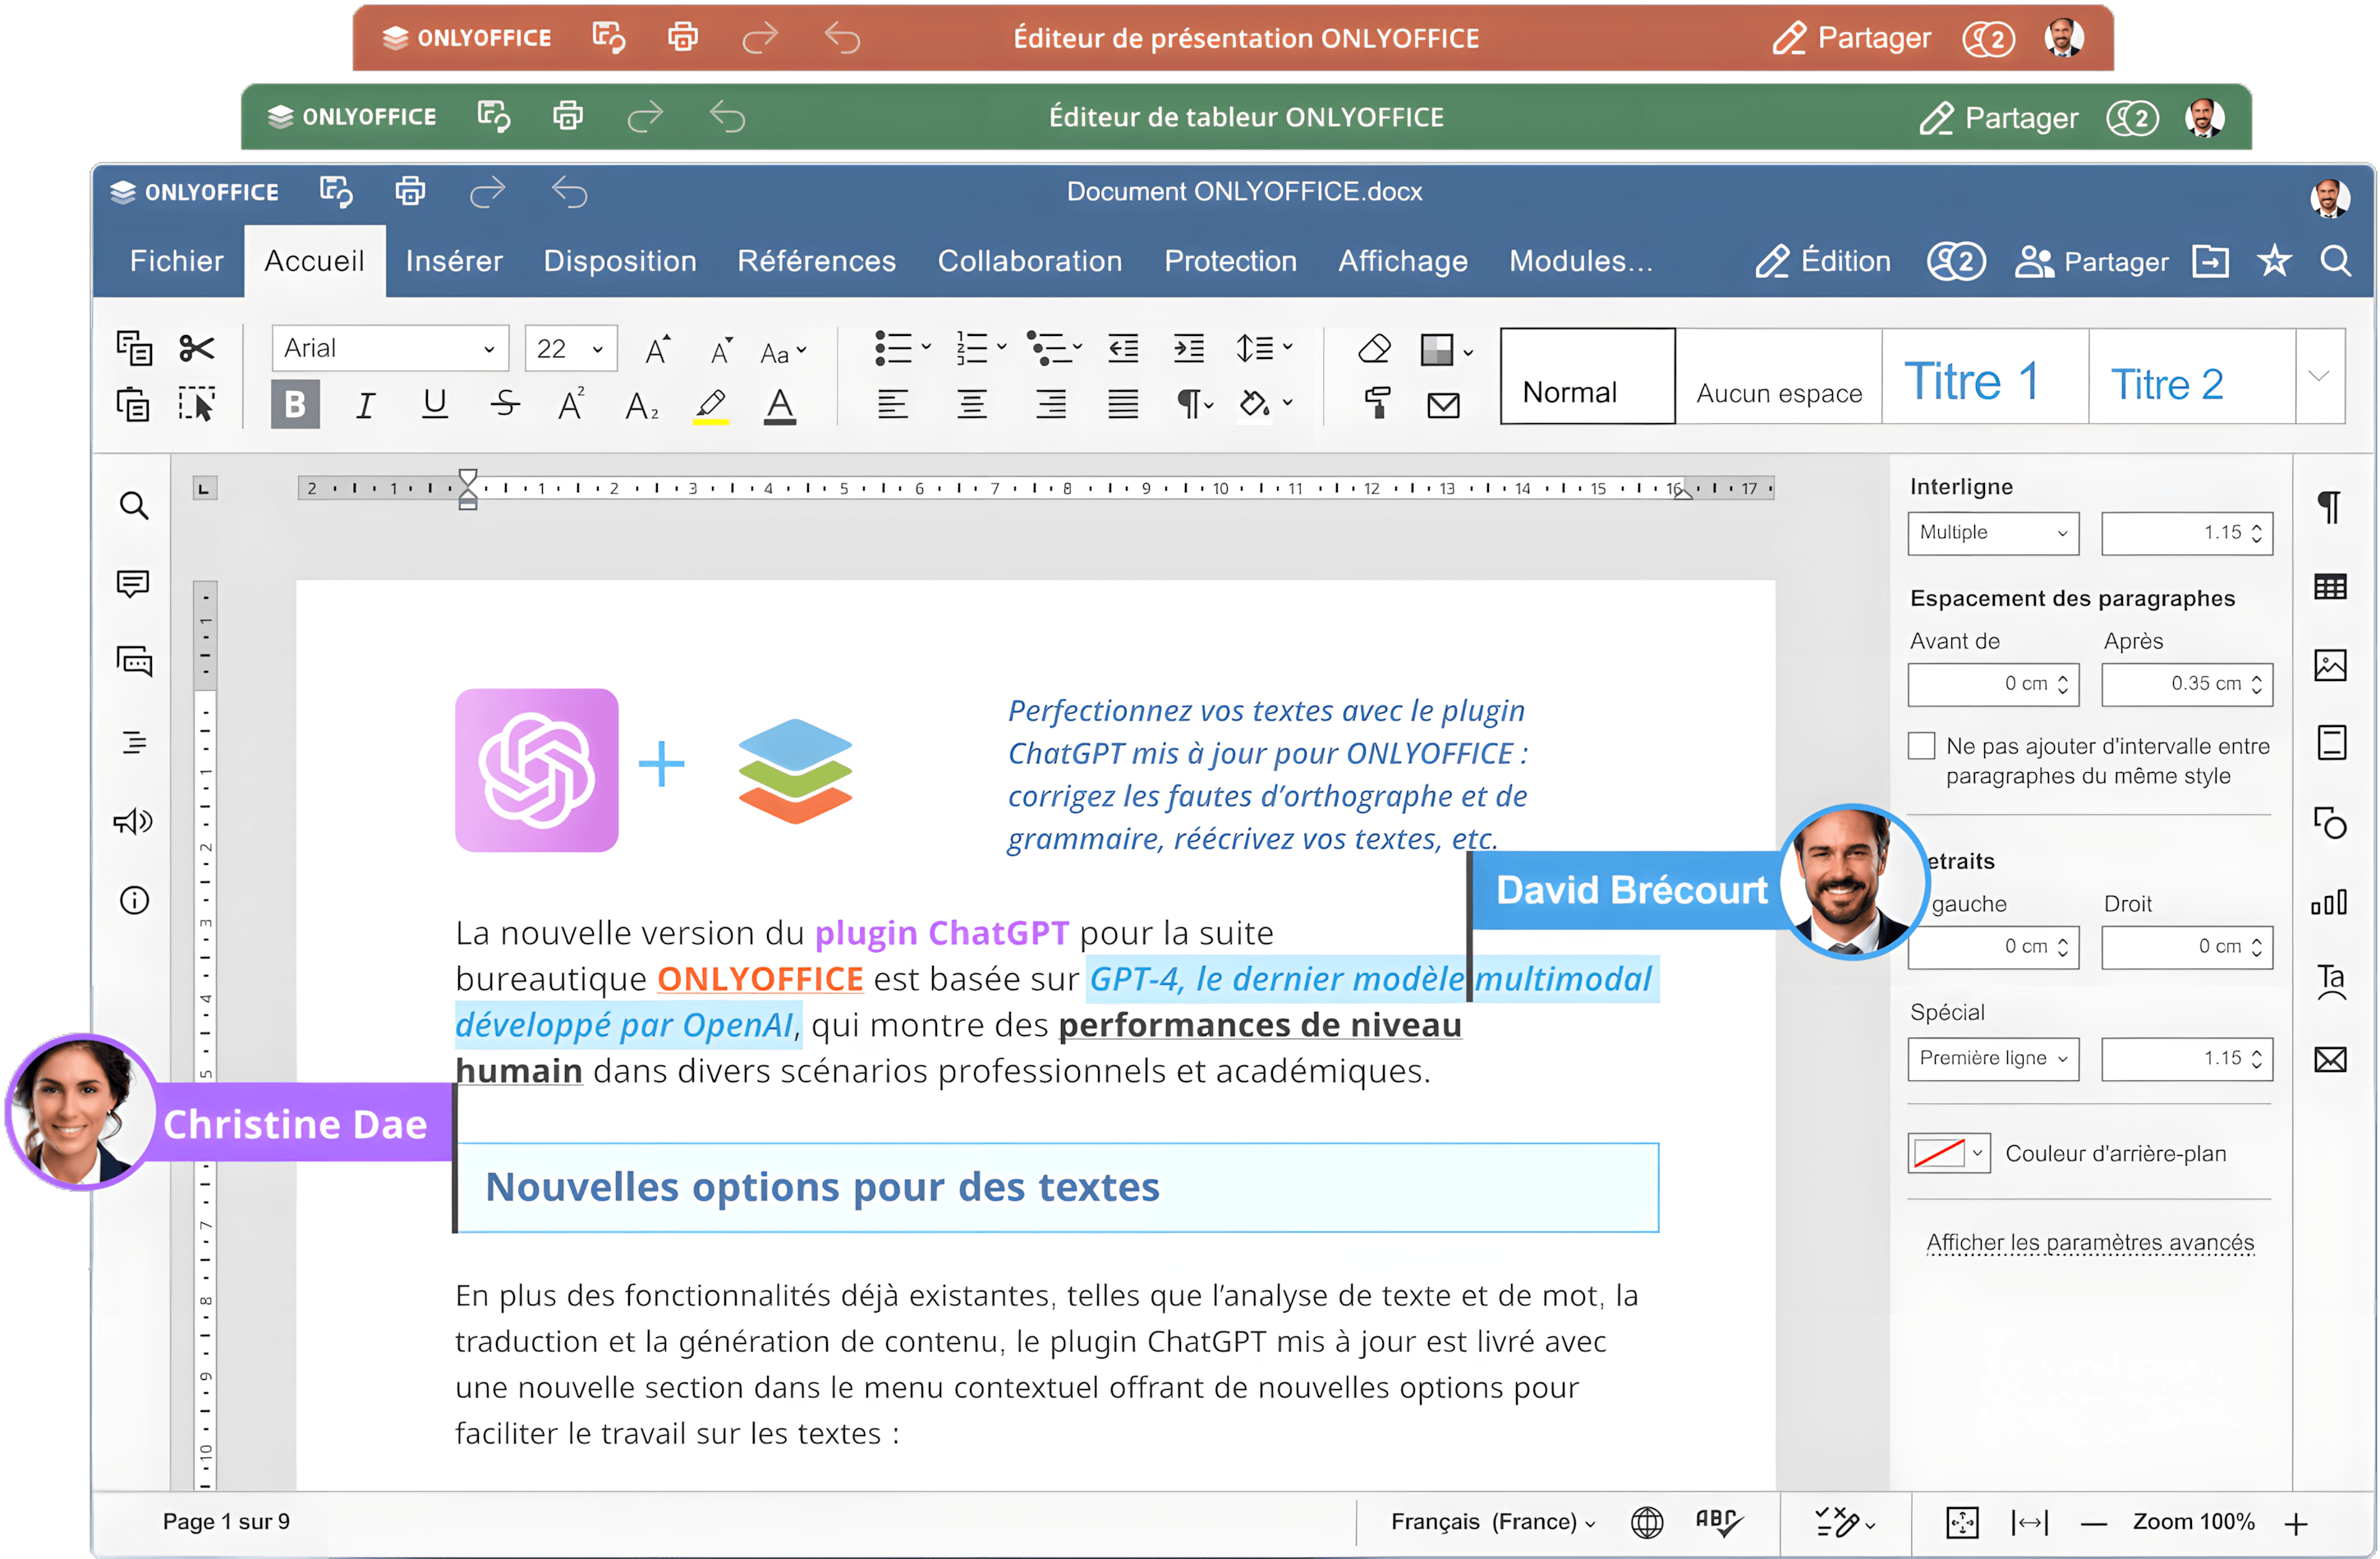Viewport: 2380px width, 1559px height.
Task: Open table settings in right sidebar
Action: point(2330,587)
